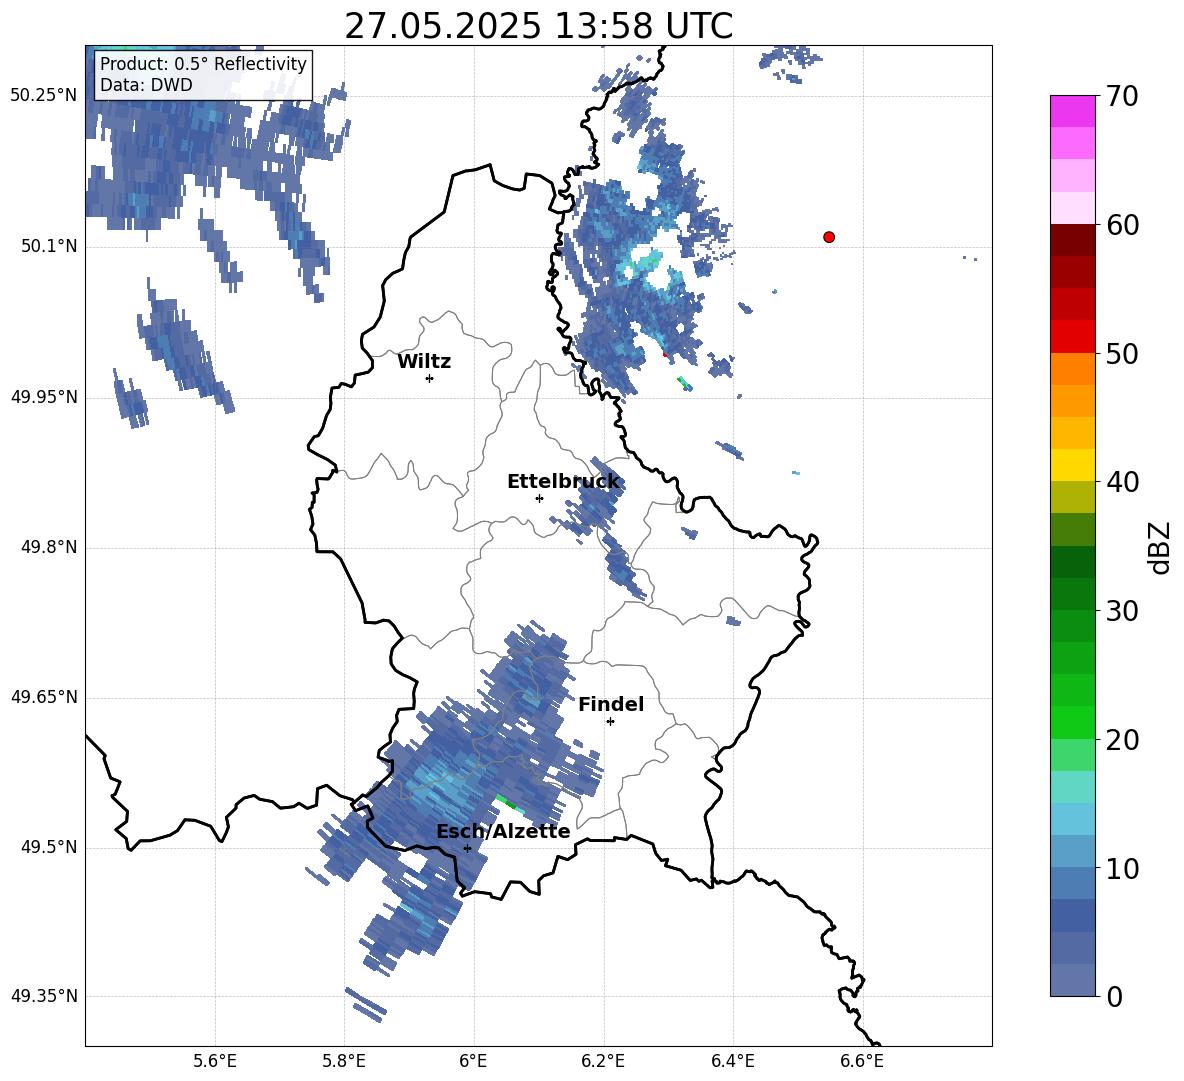The width and height of the screenshot is (1184, 1081).
Task: Click the colorbar tick label 20
Action: coord(1122,740)
